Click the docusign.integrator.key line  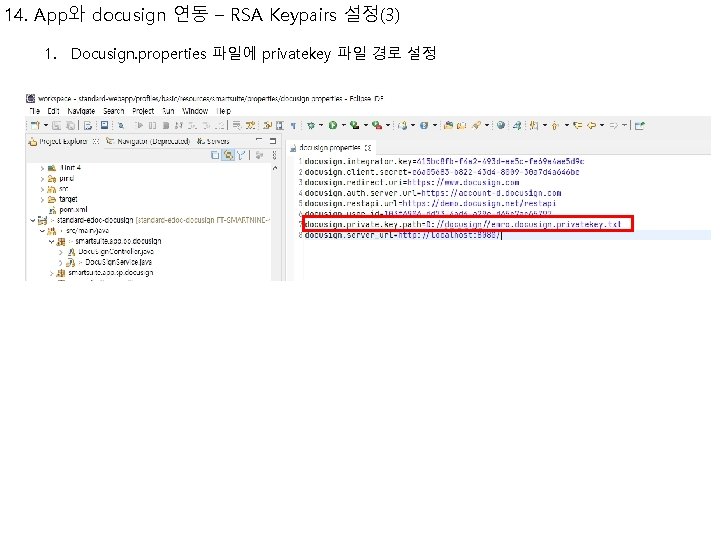click(x=444, y=162)
